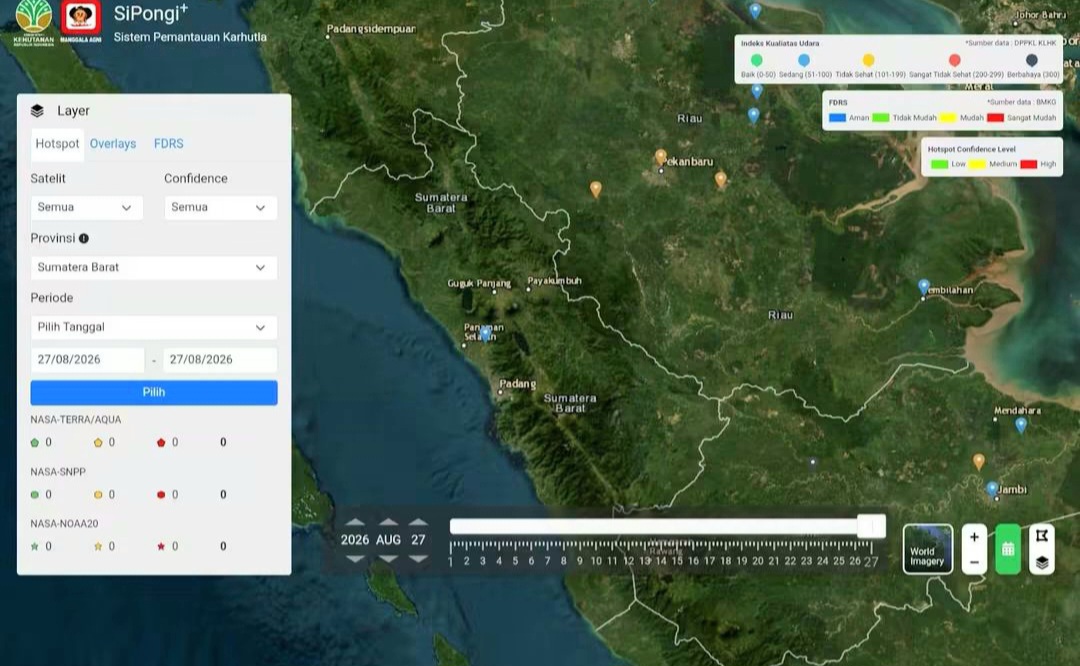Click the Padangsidempuan city label
1080x666 pixels.
coord(371,29)
